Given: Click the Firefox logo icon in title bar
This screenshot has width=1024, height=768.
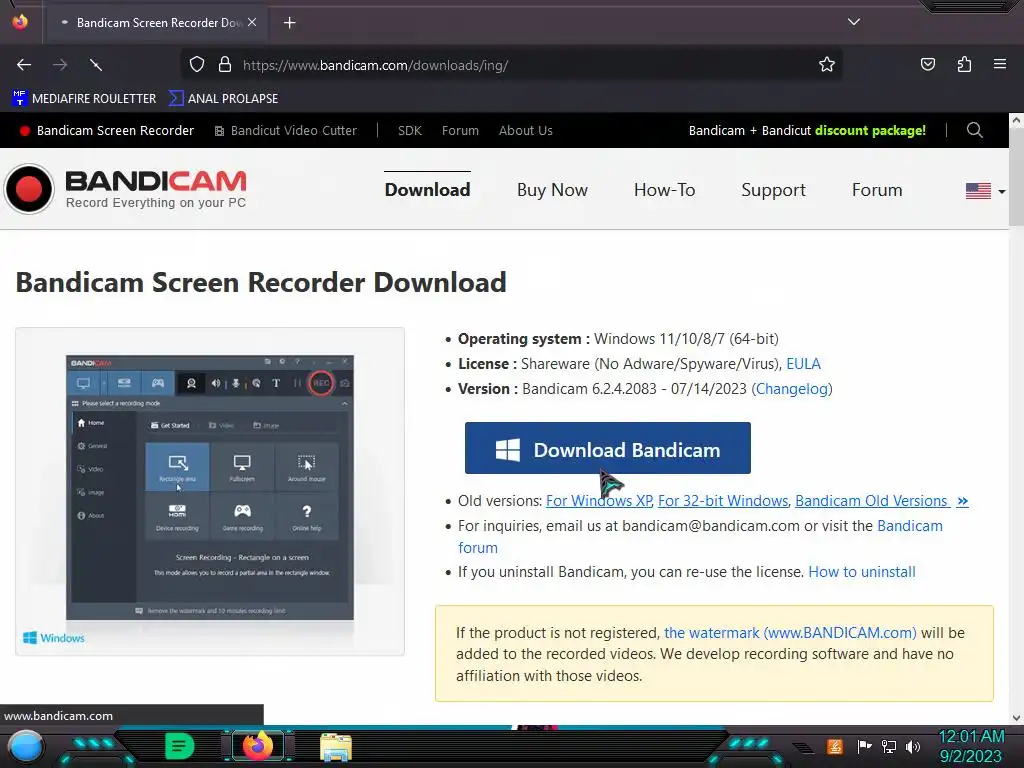Looking at the screenshot, I should [20, 22].
